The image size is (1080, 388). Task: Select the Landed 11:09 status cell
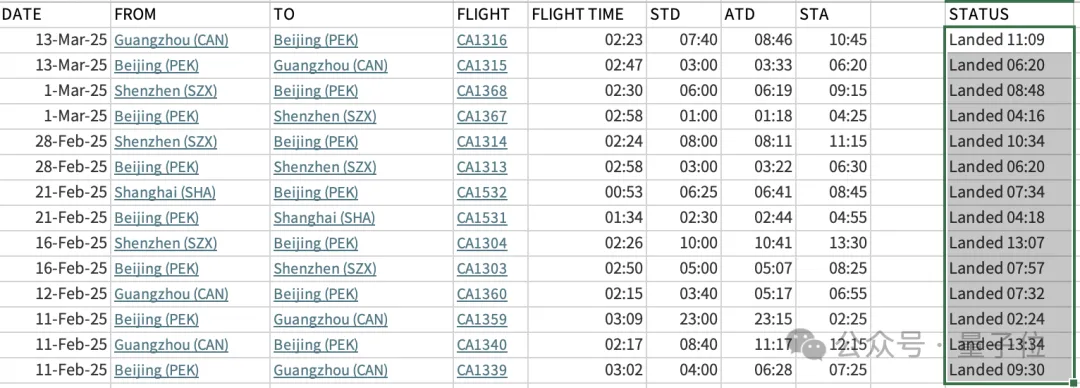pos(1008,40)
